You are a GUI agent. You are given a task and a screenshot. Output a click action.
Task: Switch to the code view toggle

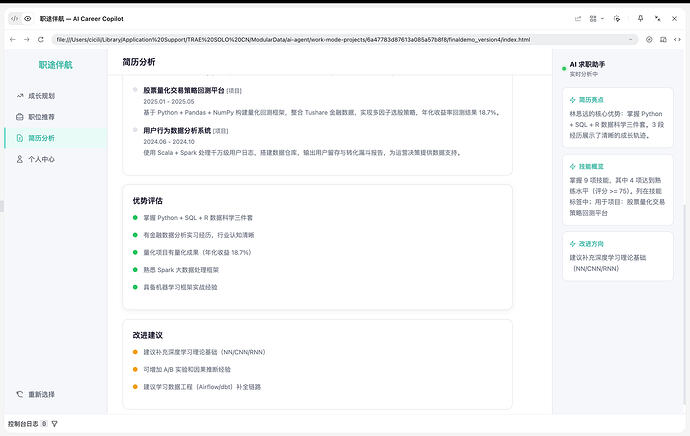15,18
